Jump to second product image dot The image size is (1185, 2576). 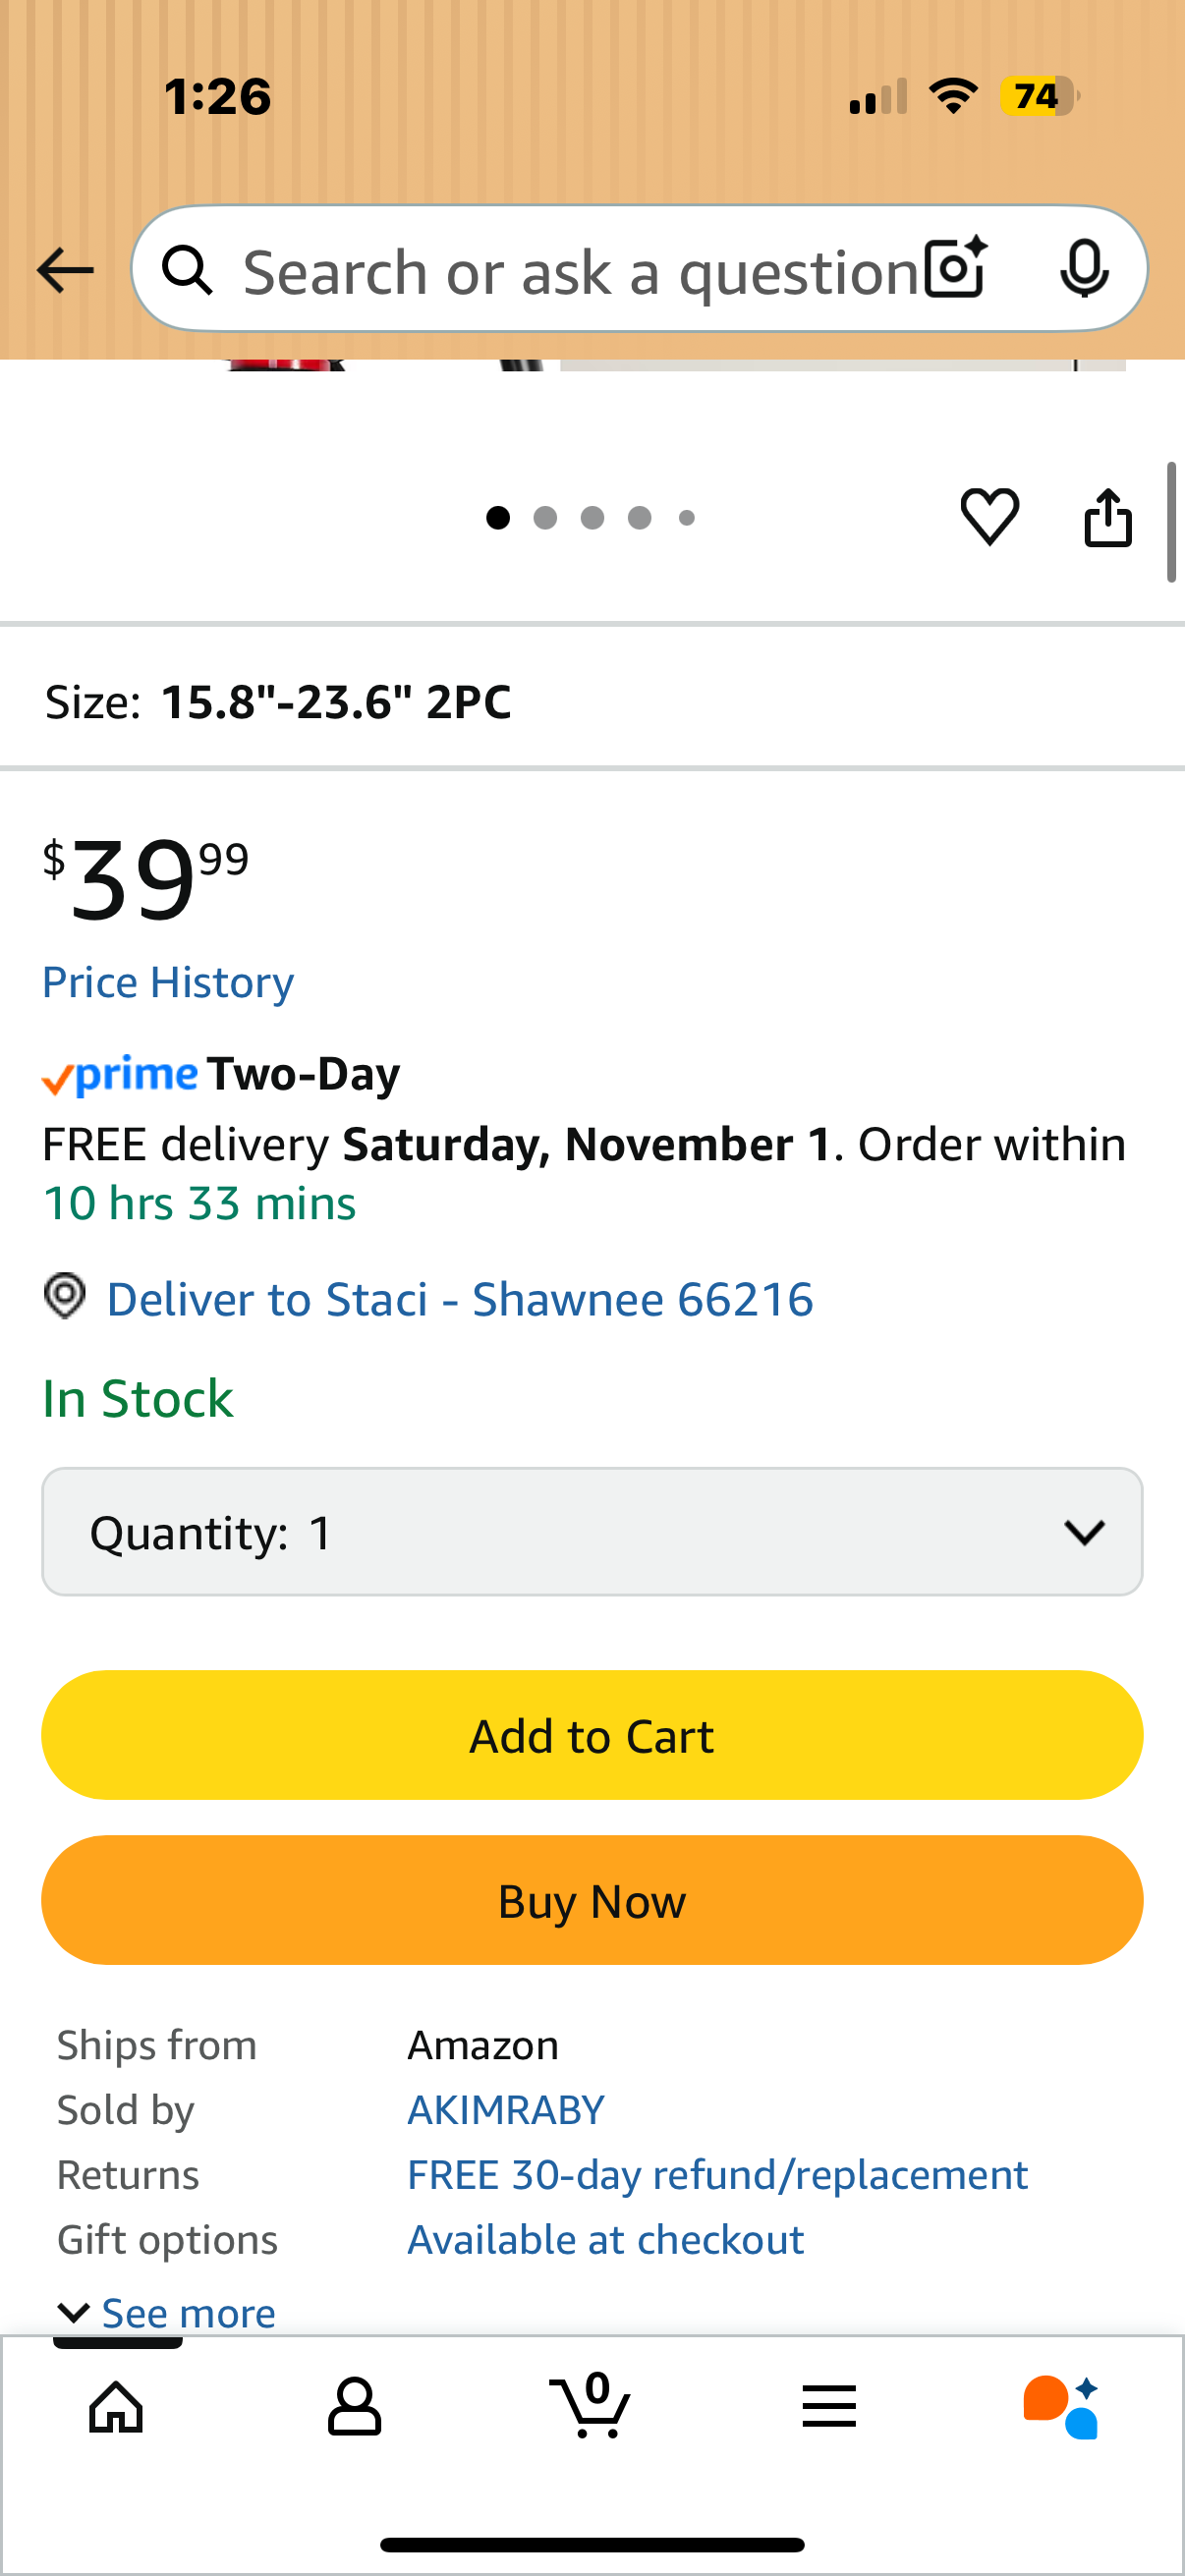(x=545, y=517)
